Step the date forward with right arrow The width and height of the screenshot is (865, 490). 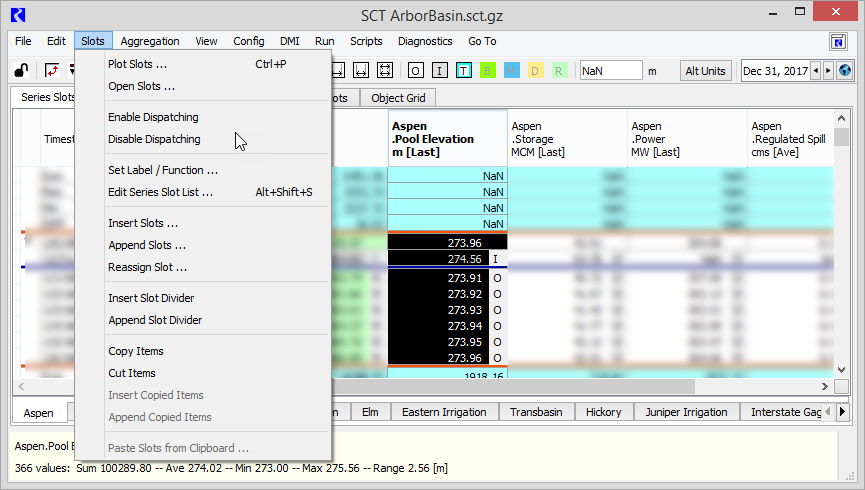pos(828,71)
